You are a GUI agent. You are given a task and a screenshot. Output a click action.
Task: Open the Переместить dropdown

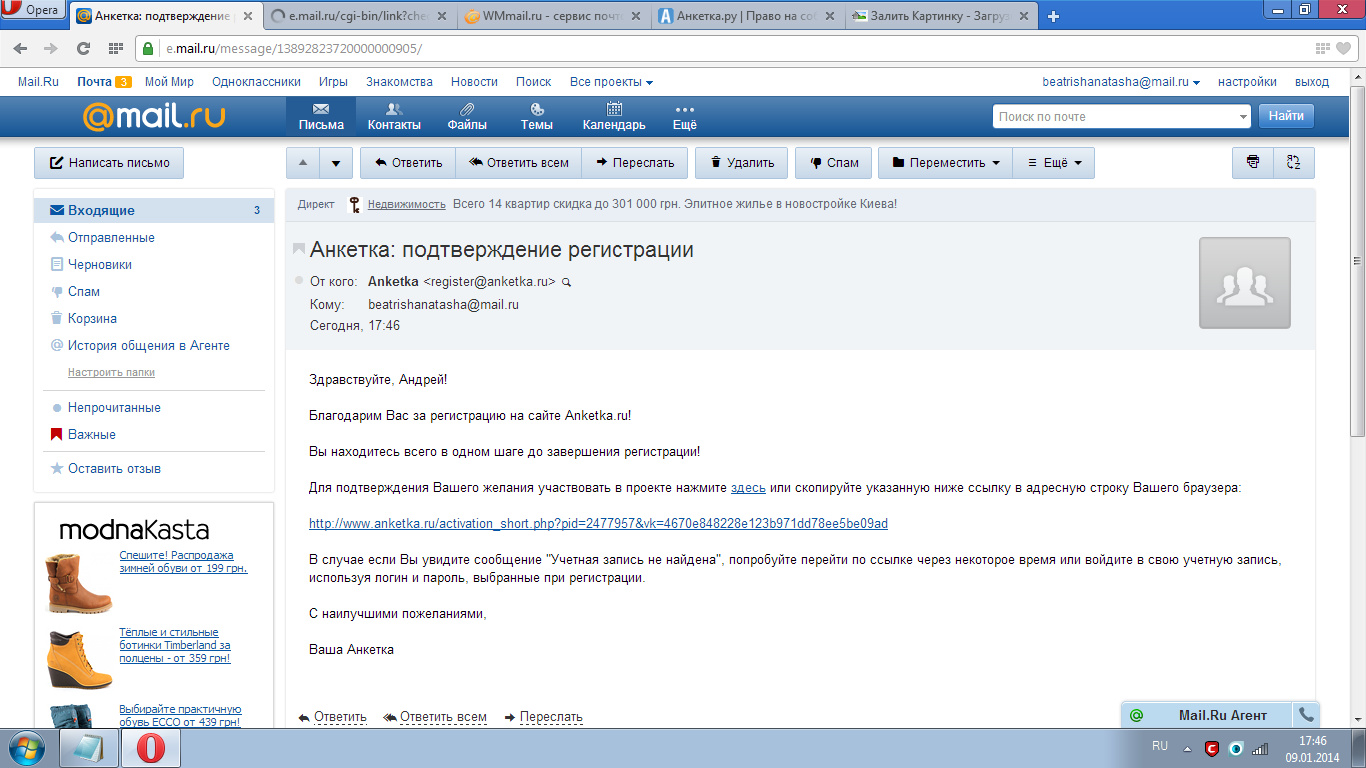[x=945, y=163]
